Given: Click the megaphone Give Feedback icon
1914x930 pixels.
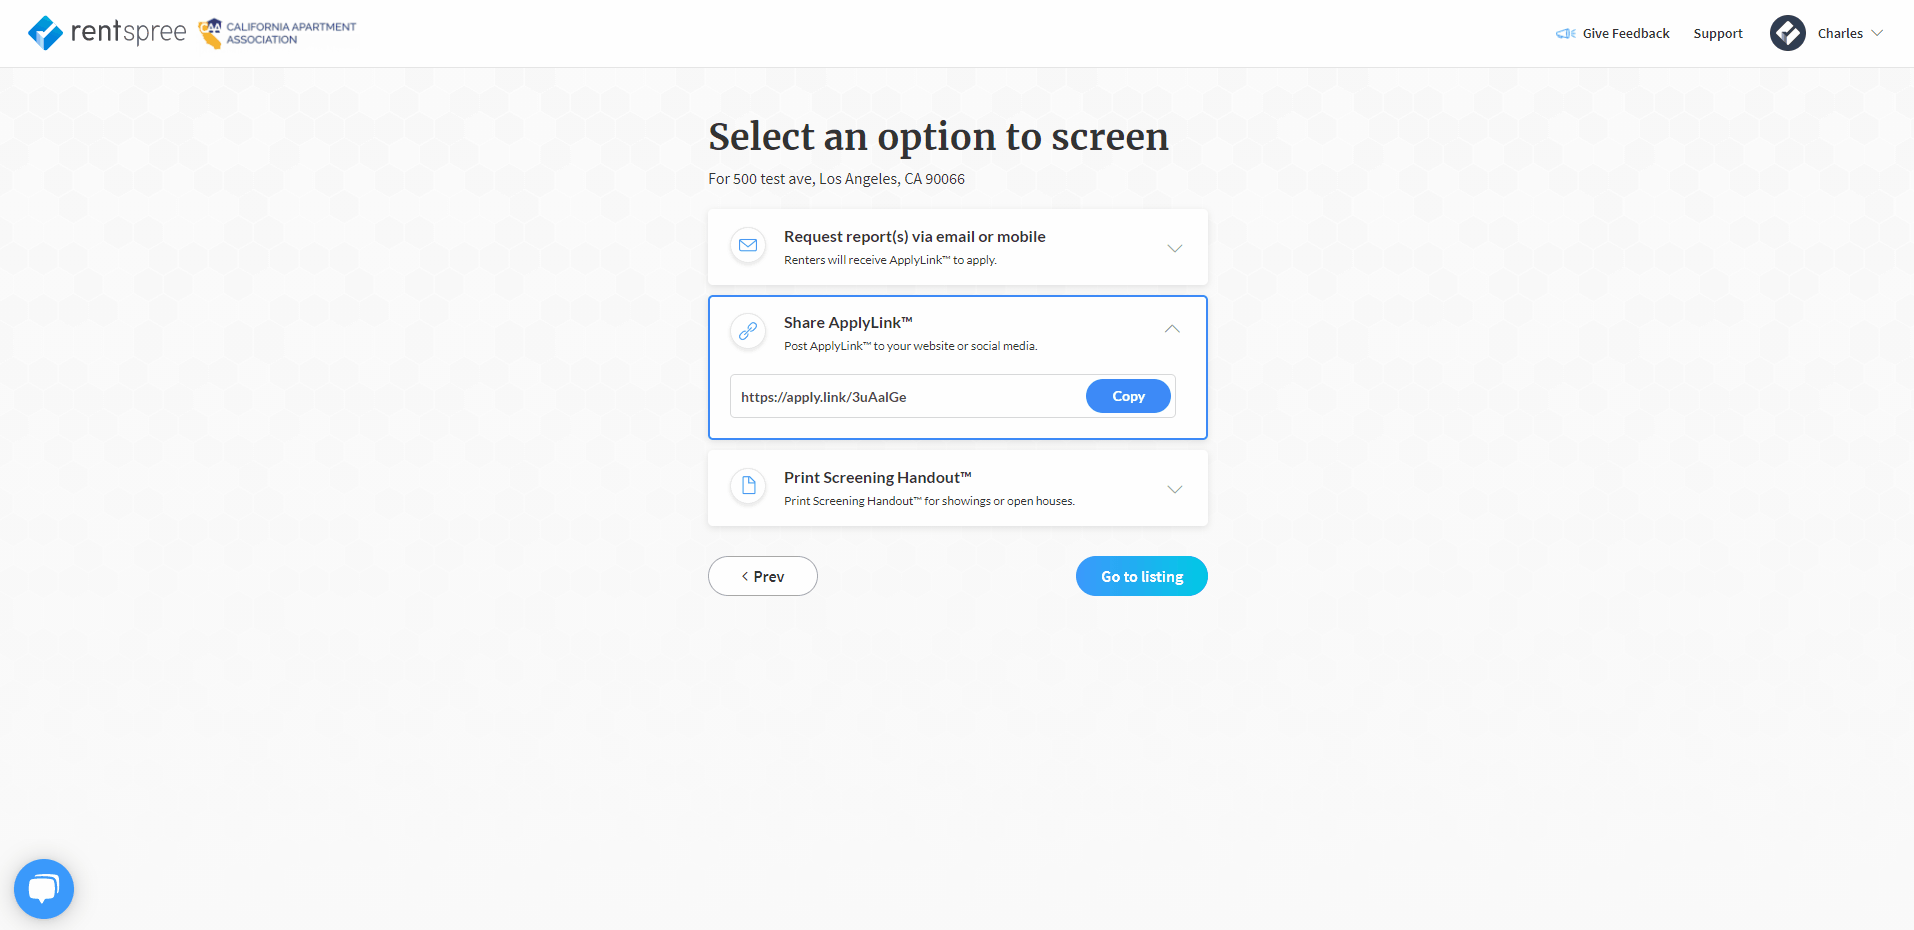Looking at the screenshot, I should click(1565, 34).
